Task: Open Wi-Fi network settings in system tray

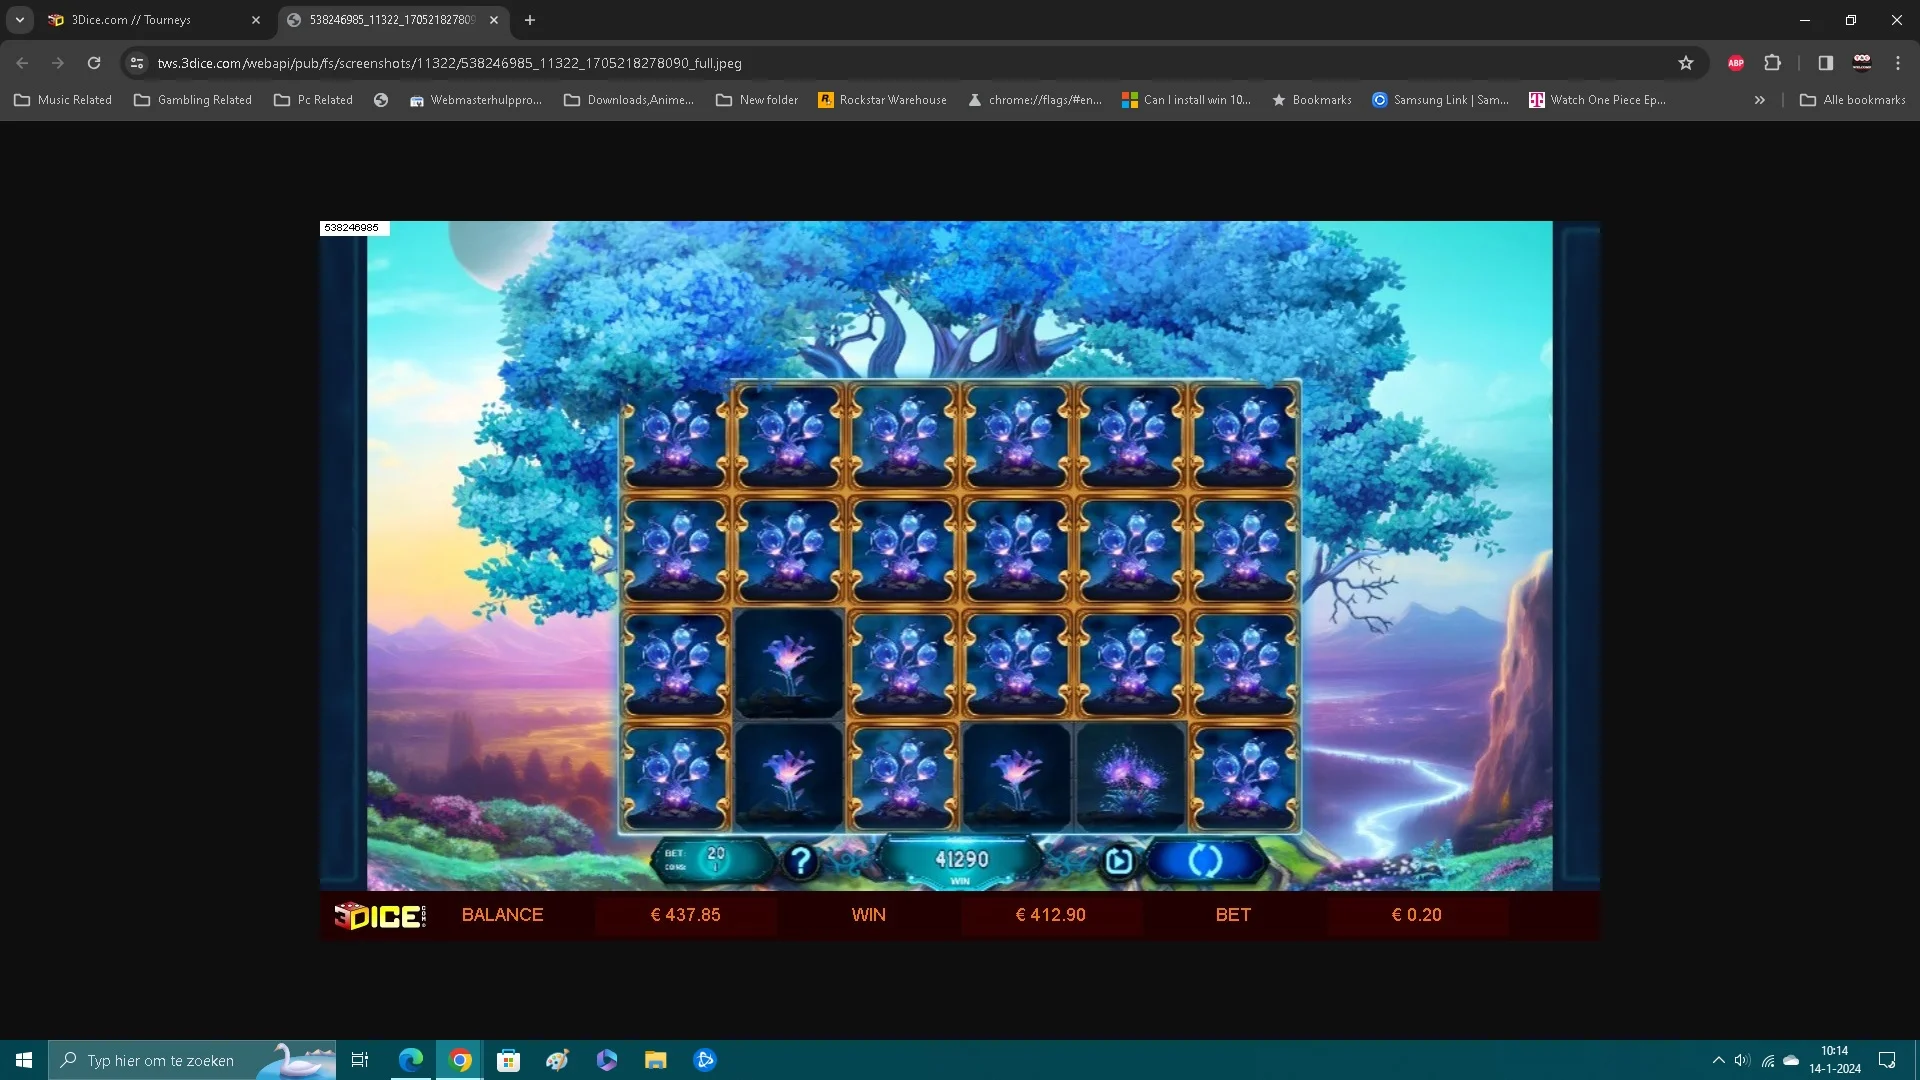Action: (x=1768, y=1060)
